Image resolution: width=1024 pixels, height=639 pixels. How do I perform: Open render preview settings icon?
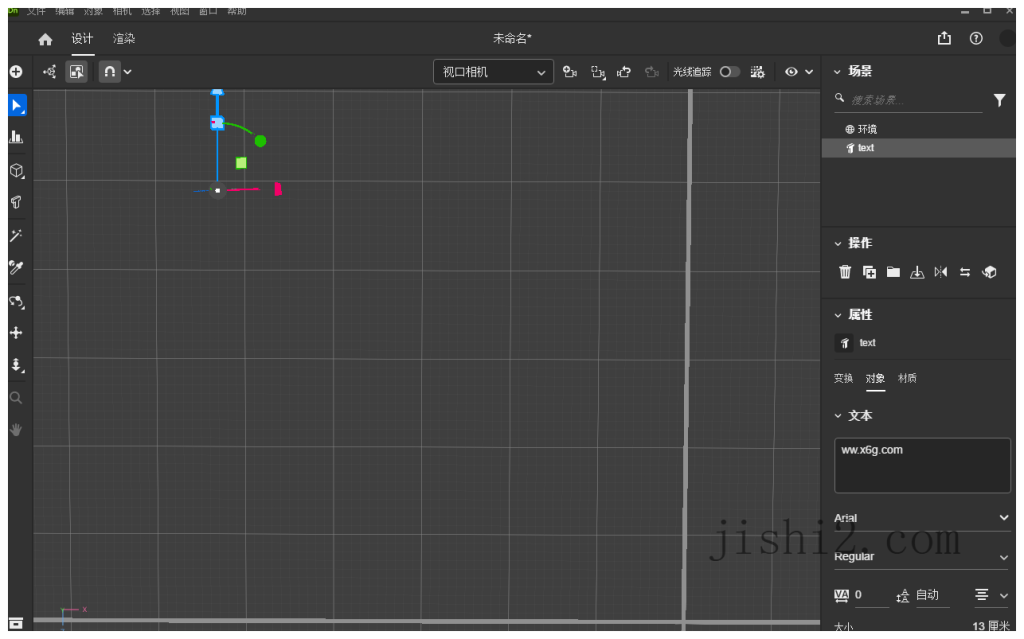[758, 72]
